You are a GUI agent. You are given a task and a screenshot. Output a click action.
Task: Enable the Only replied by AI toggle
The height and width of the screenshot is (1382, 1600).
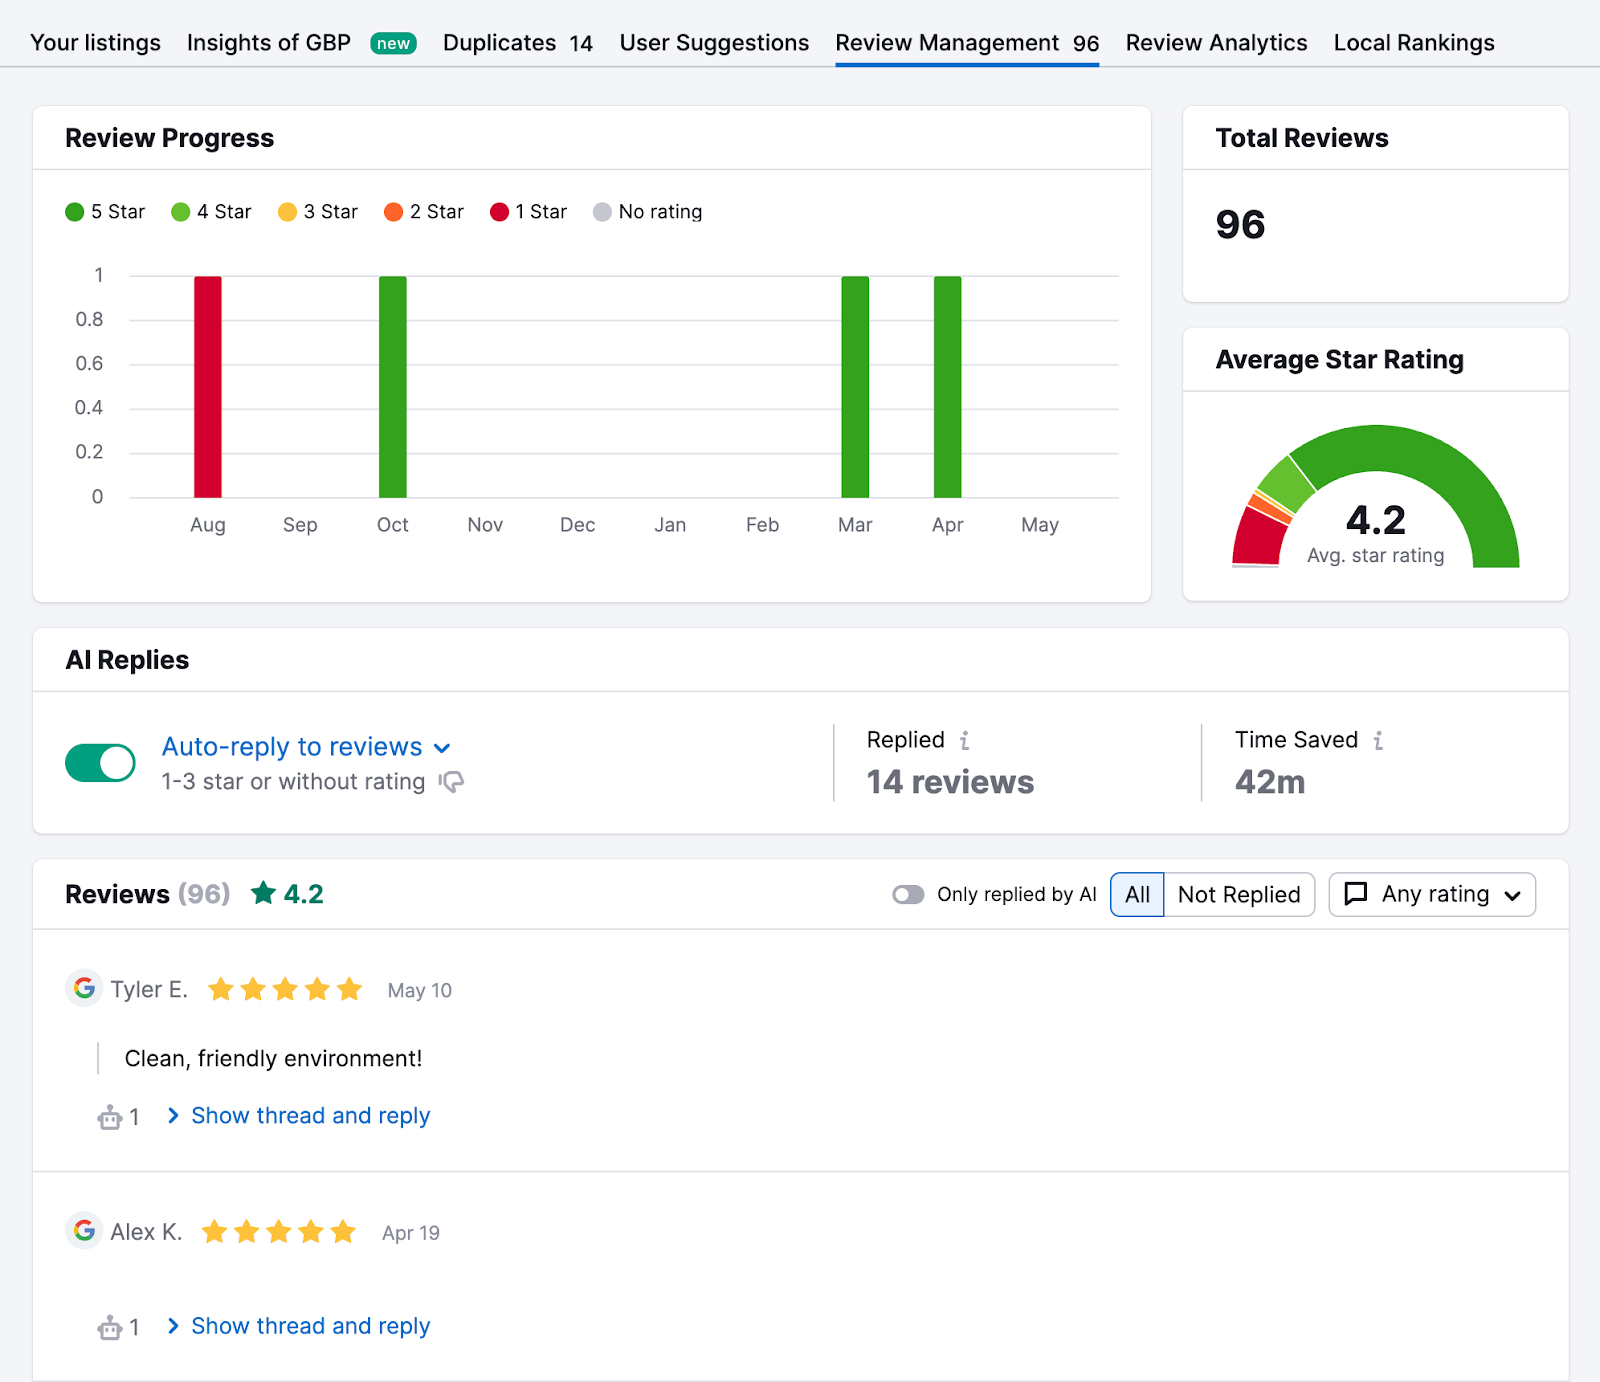pos(908,894)
